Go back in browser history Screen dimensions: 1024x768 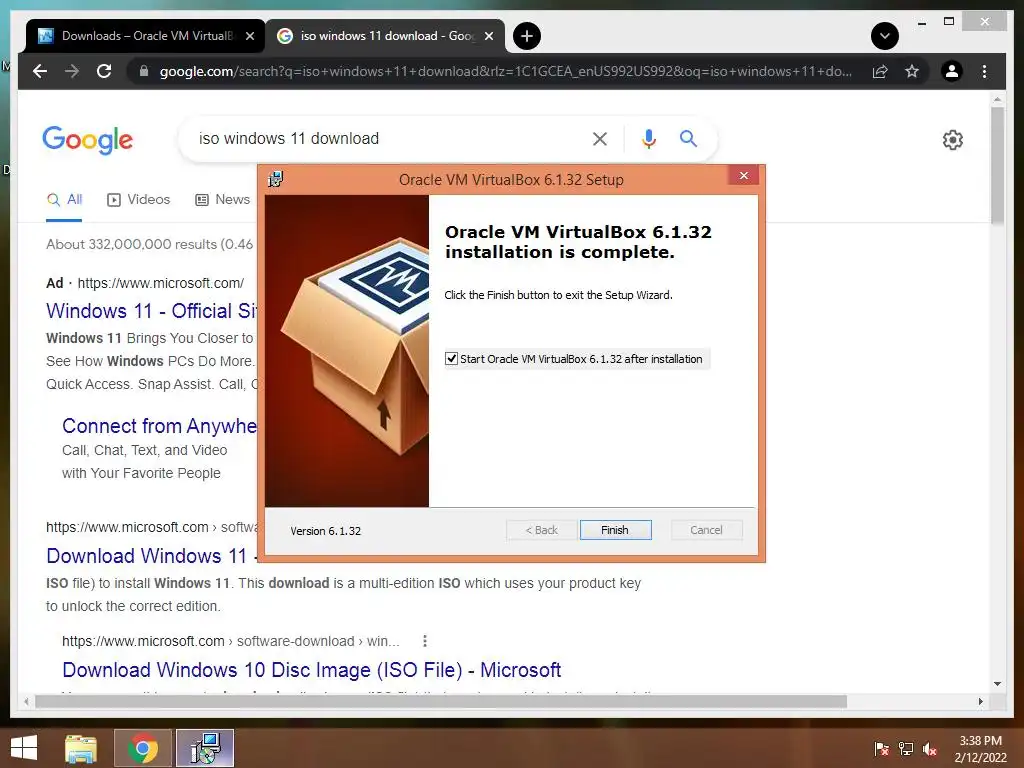[40, 71]
